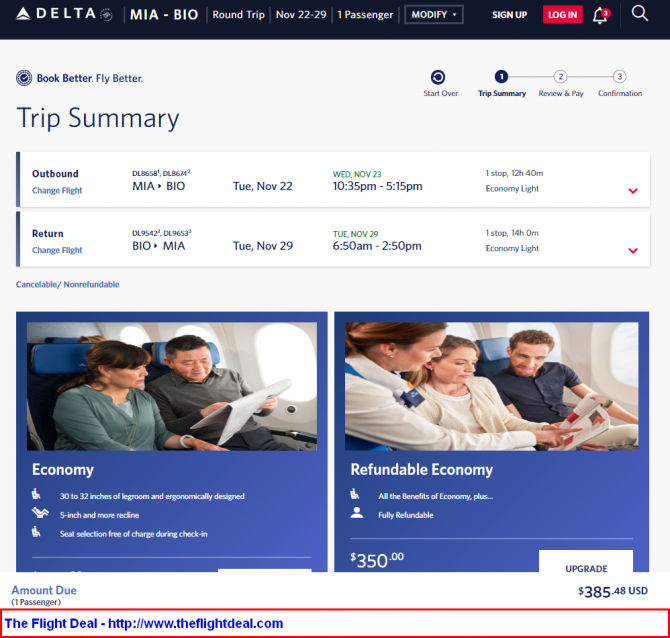Click return time 6:50am - 2:50pm
This screenshot has height=638, width=670.
(377, 246)
